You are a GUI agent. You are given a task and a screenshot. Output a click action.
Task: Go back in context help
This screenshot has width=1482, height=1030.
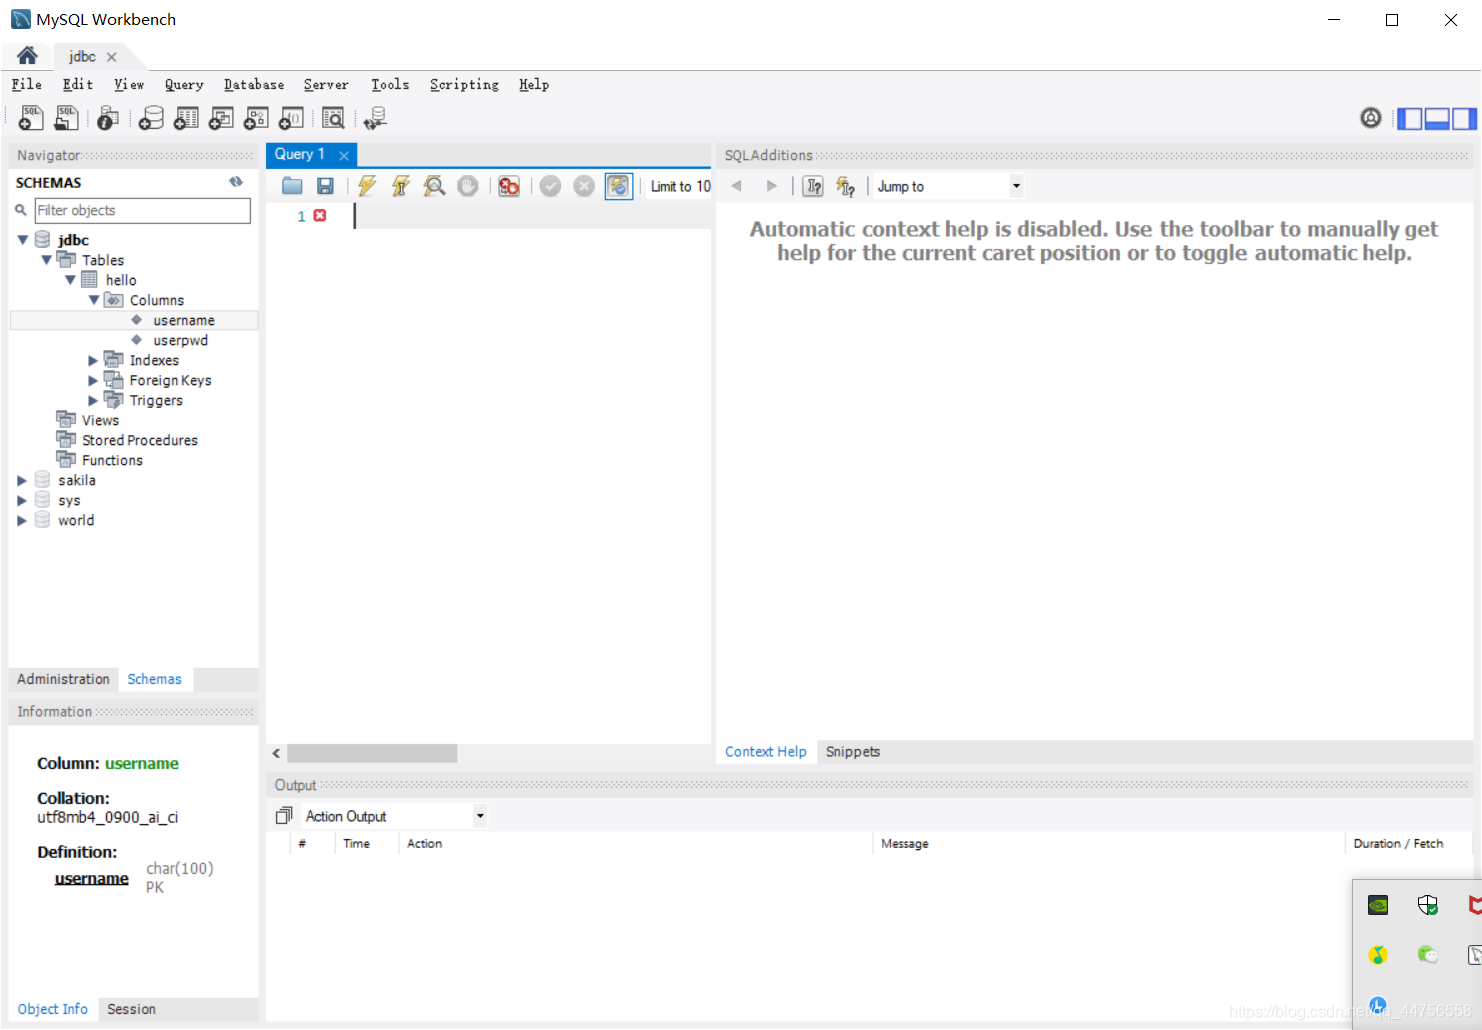tap(737, 186)
